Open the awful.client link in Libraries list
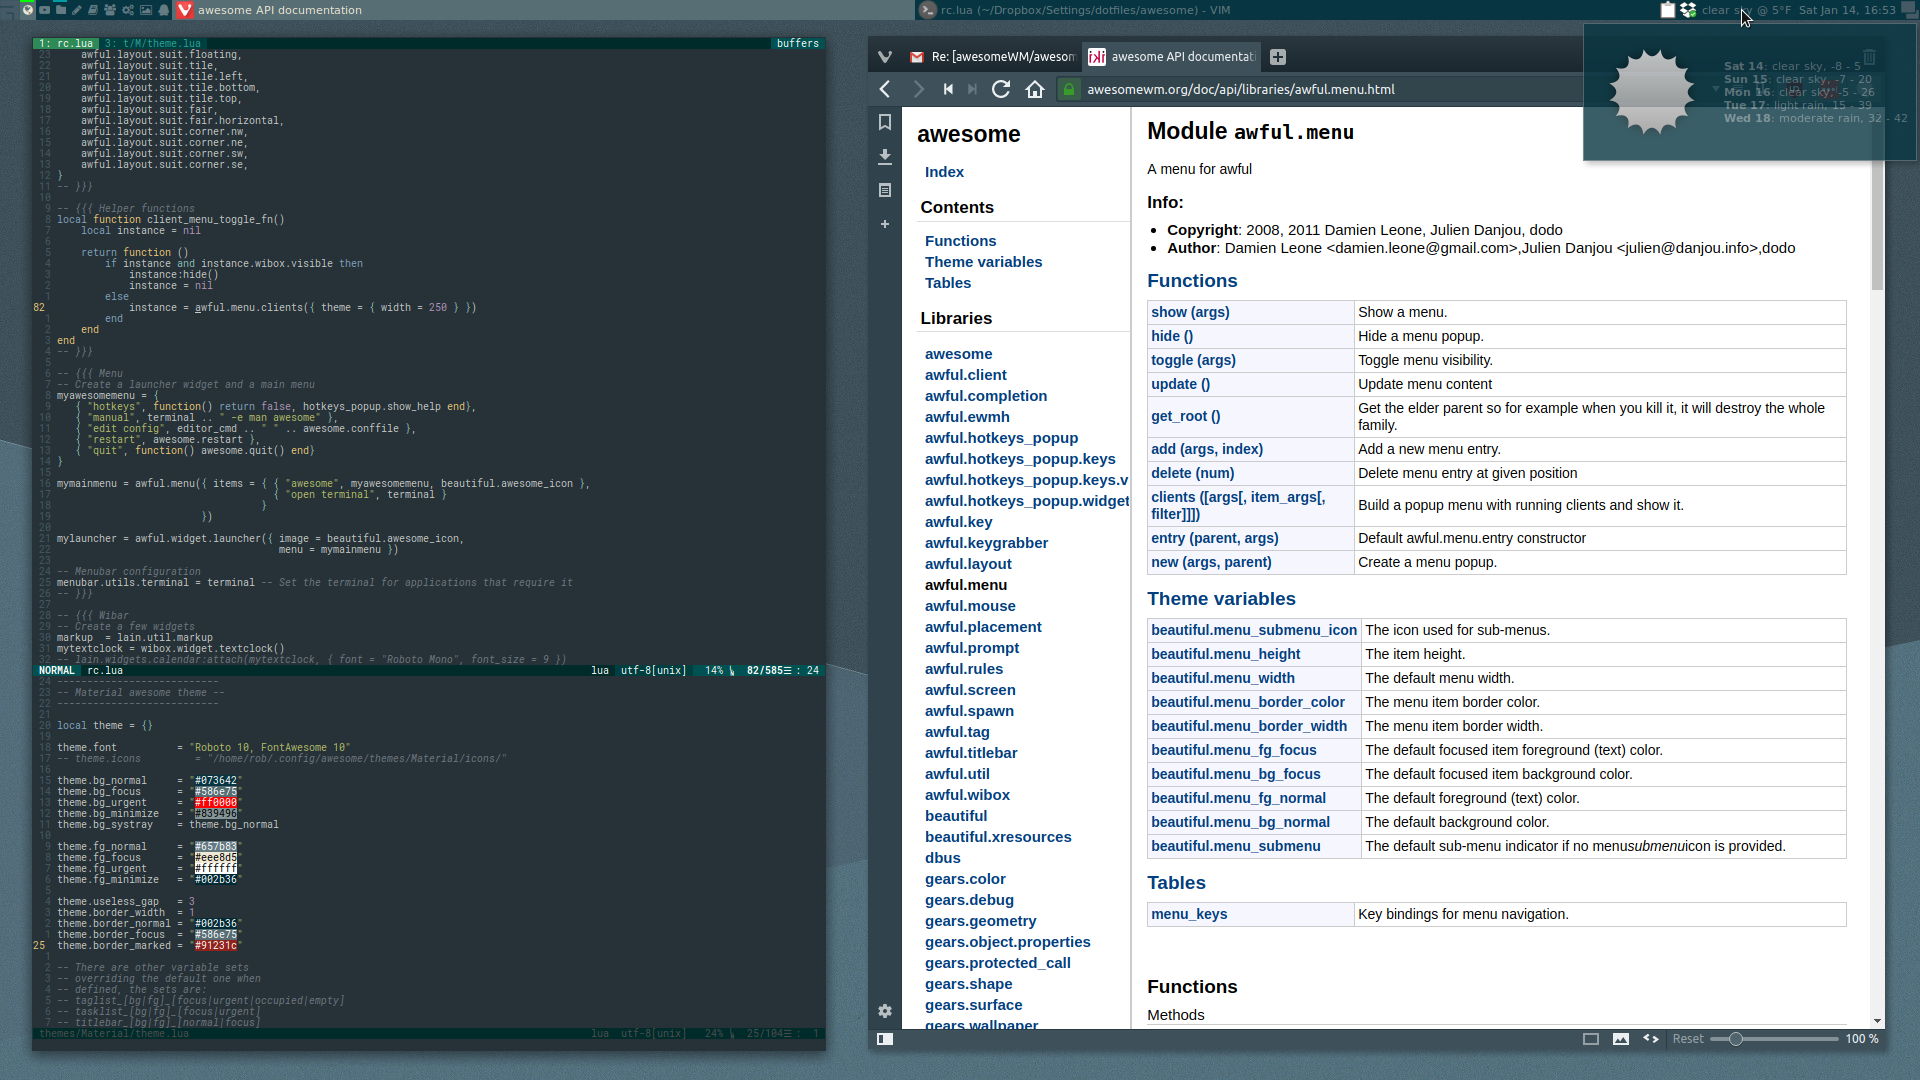The image size is (1920, 1080). 966,375
